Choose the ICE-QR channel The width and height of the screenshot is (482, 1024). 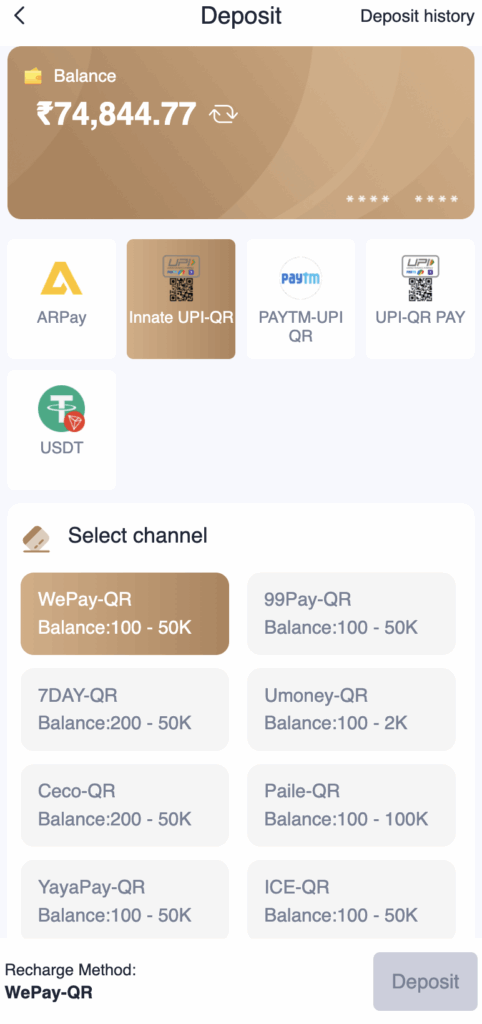coord(351,900)
